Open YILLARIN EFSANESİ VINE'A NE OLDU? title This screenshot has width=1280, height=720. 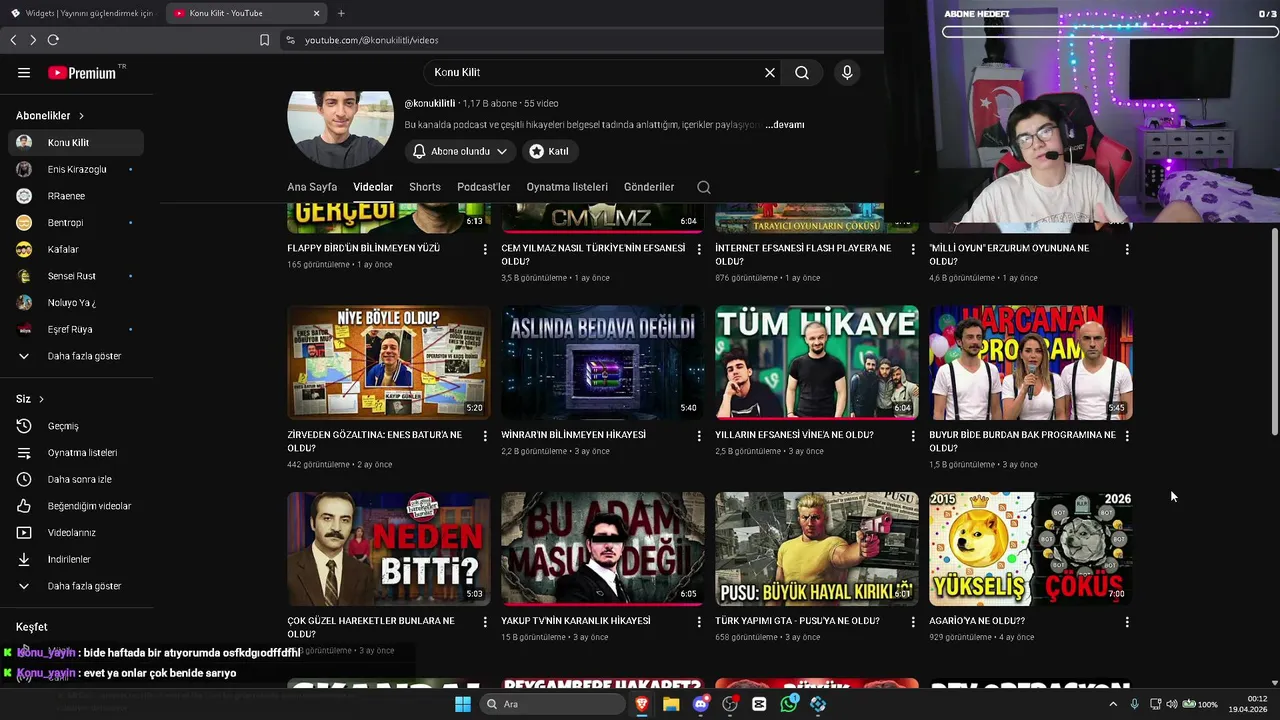(x=794, y=435)
